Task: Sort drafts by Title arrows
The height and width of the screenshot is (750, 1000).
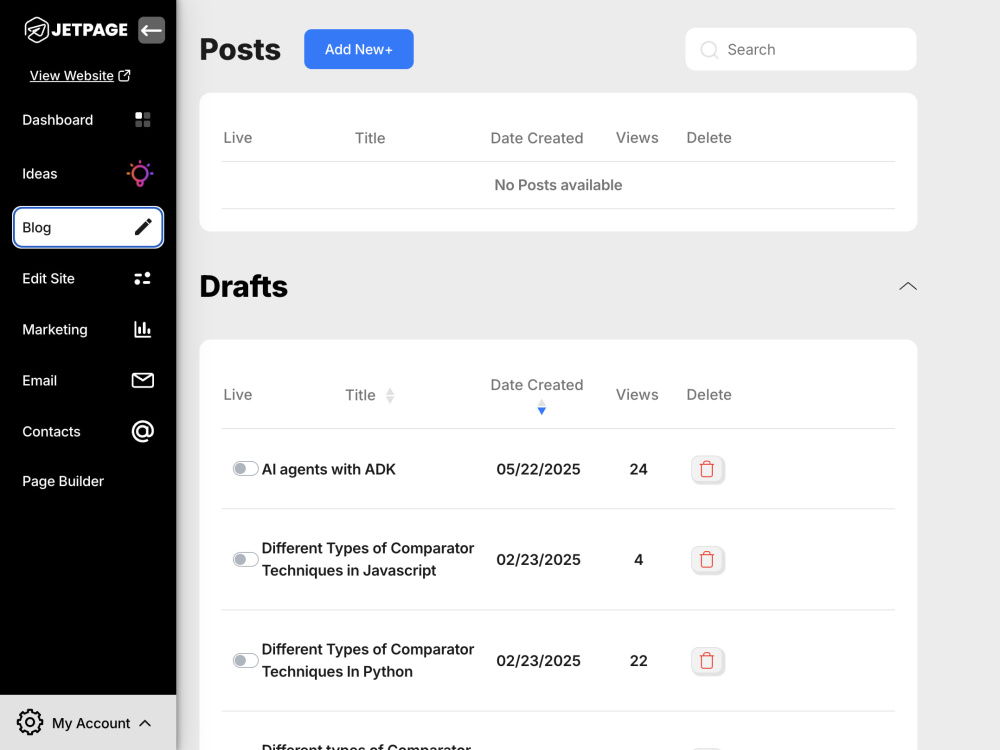Action: coord(390,395)
